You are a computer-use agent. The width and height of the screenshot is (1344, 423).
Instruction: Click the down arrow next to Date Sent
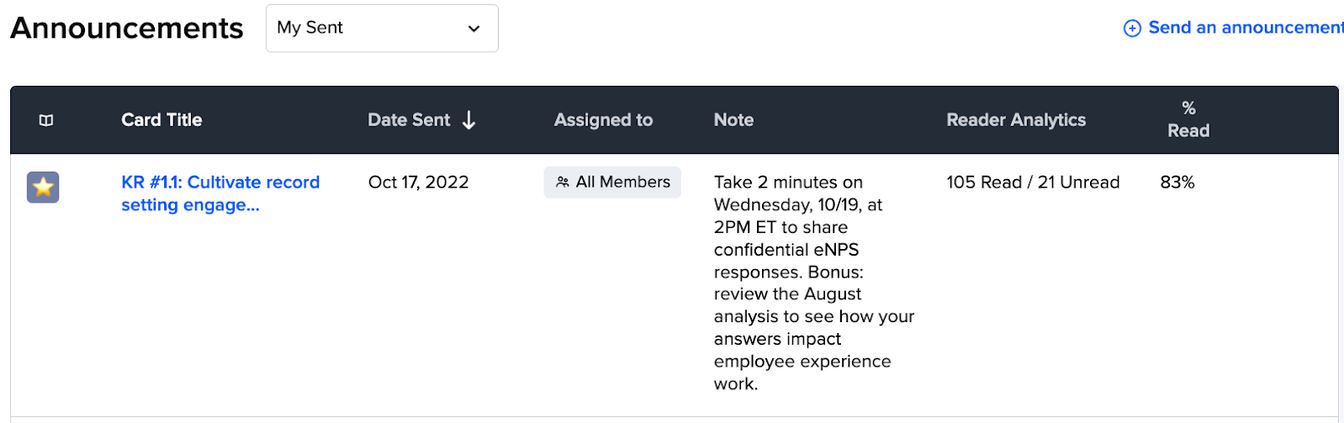(x=469, y=120)
